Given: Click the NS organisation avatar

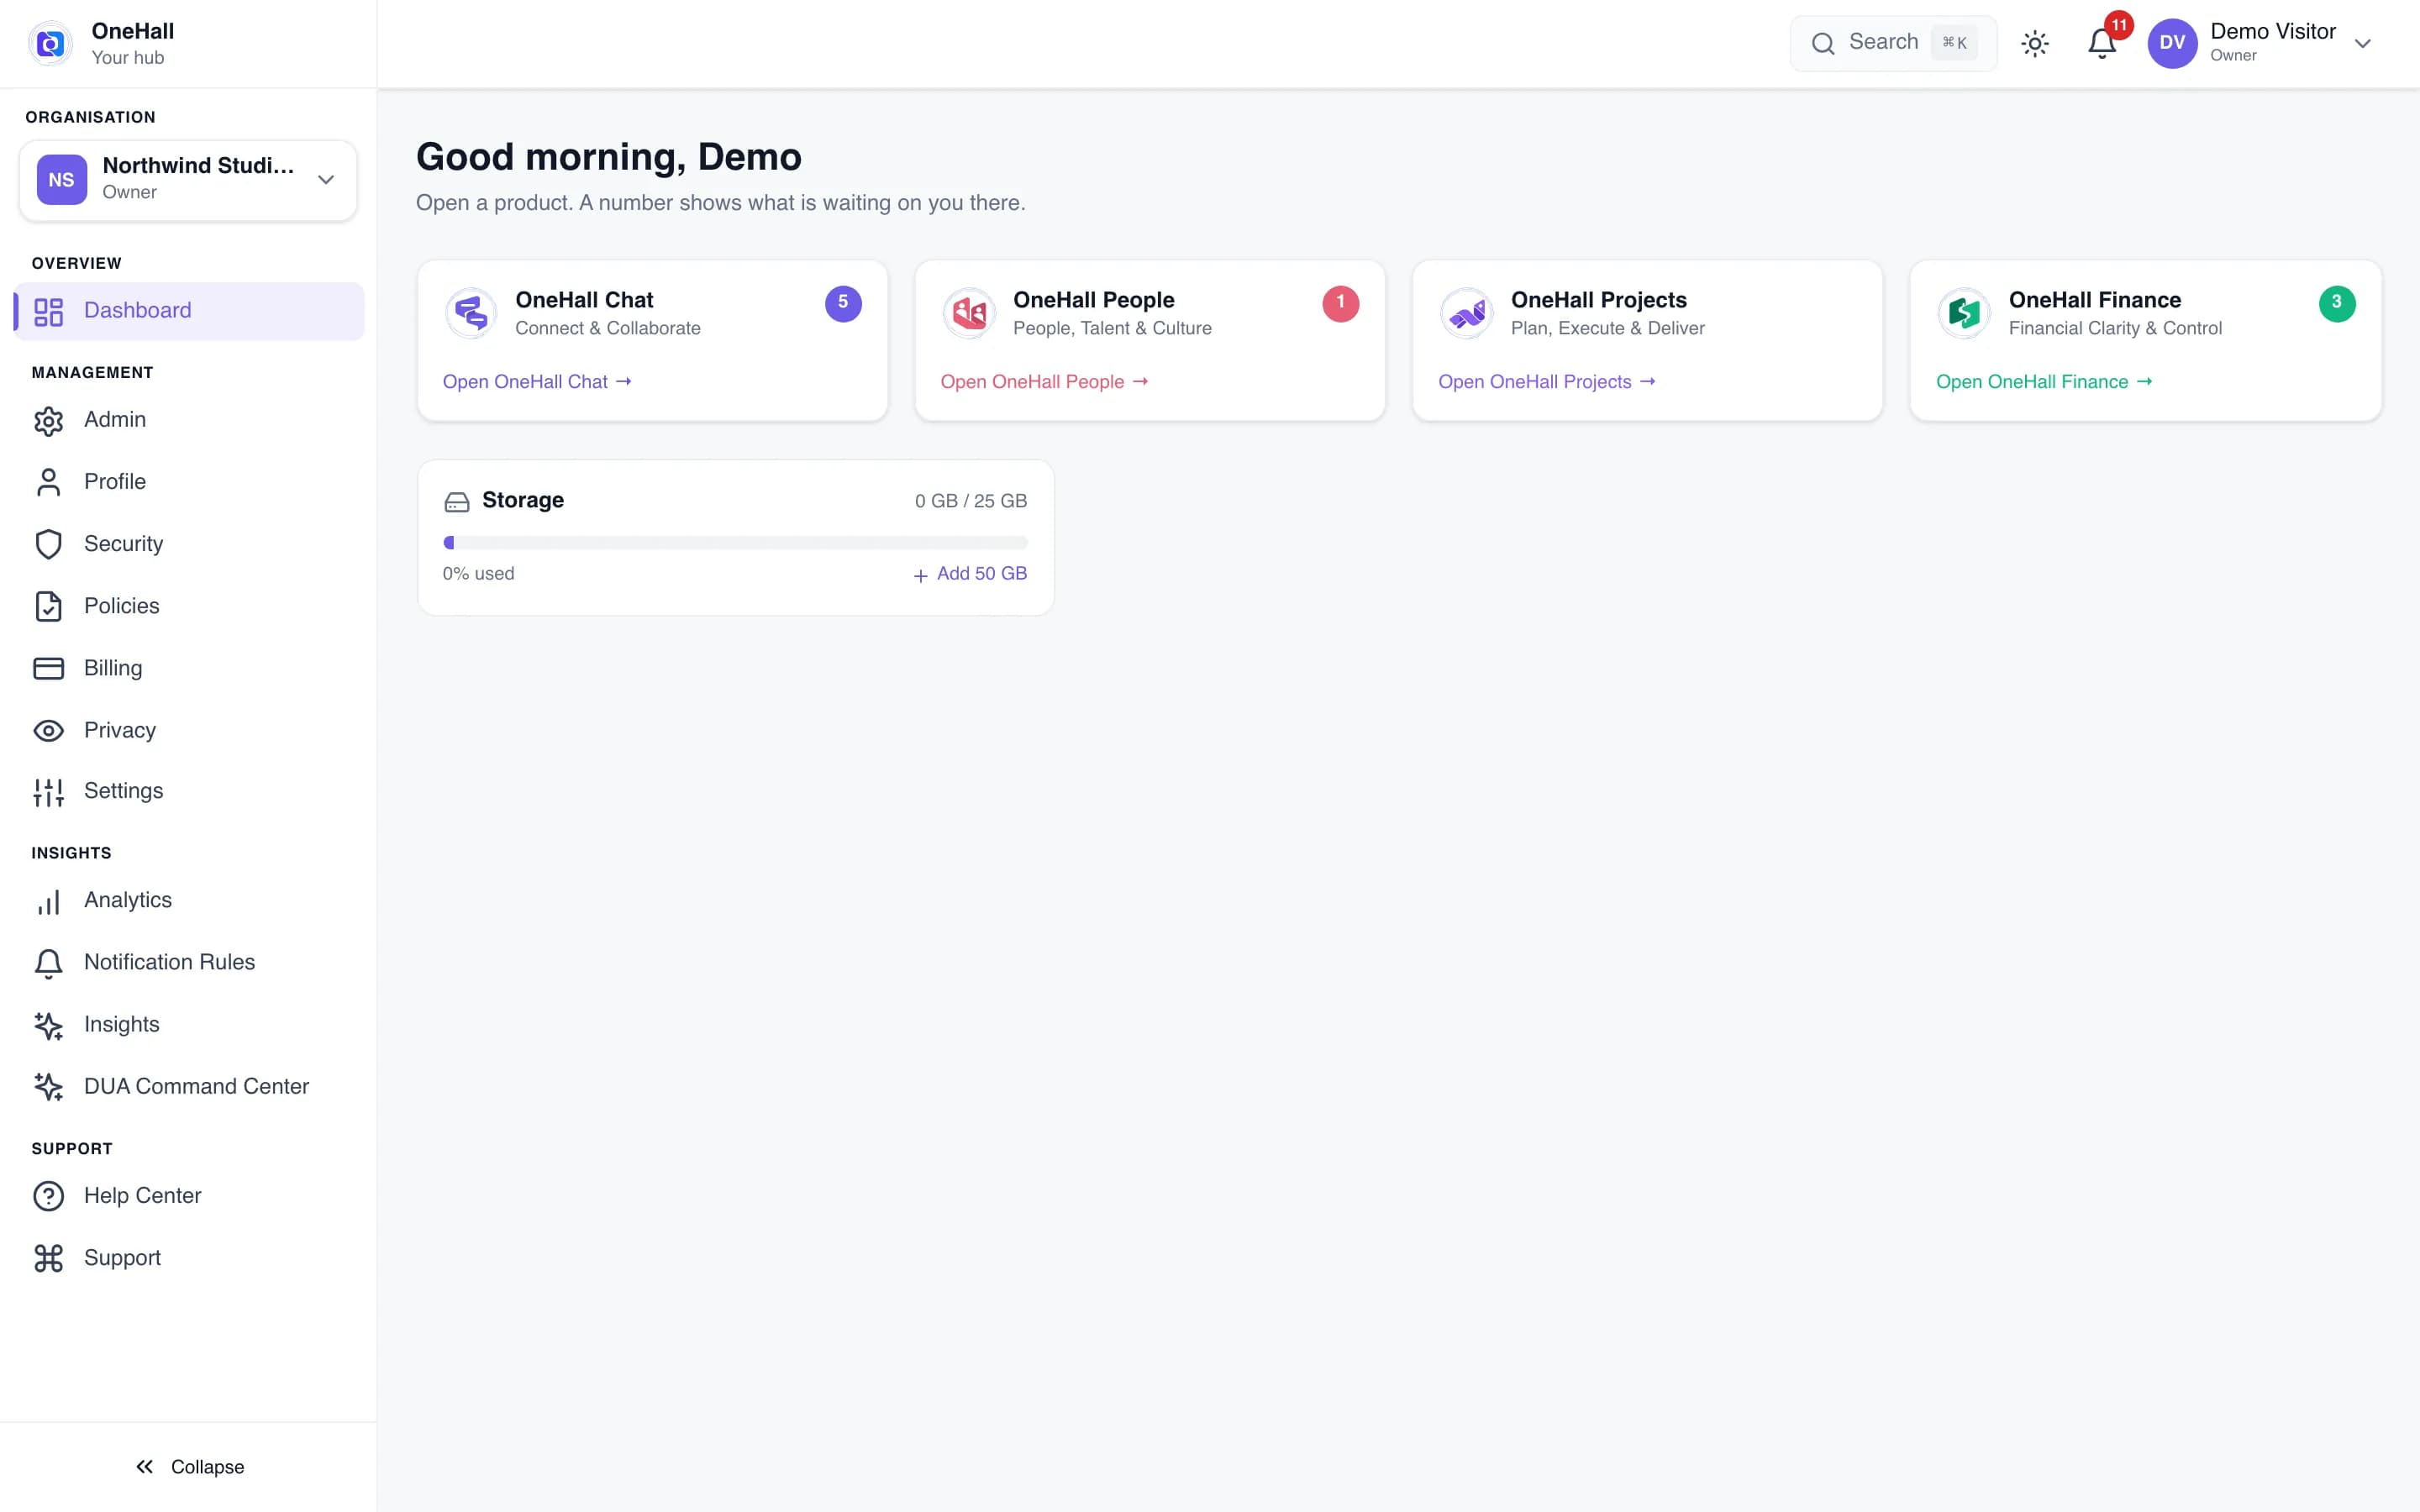Looking at the screenshot, I should 62,180.
